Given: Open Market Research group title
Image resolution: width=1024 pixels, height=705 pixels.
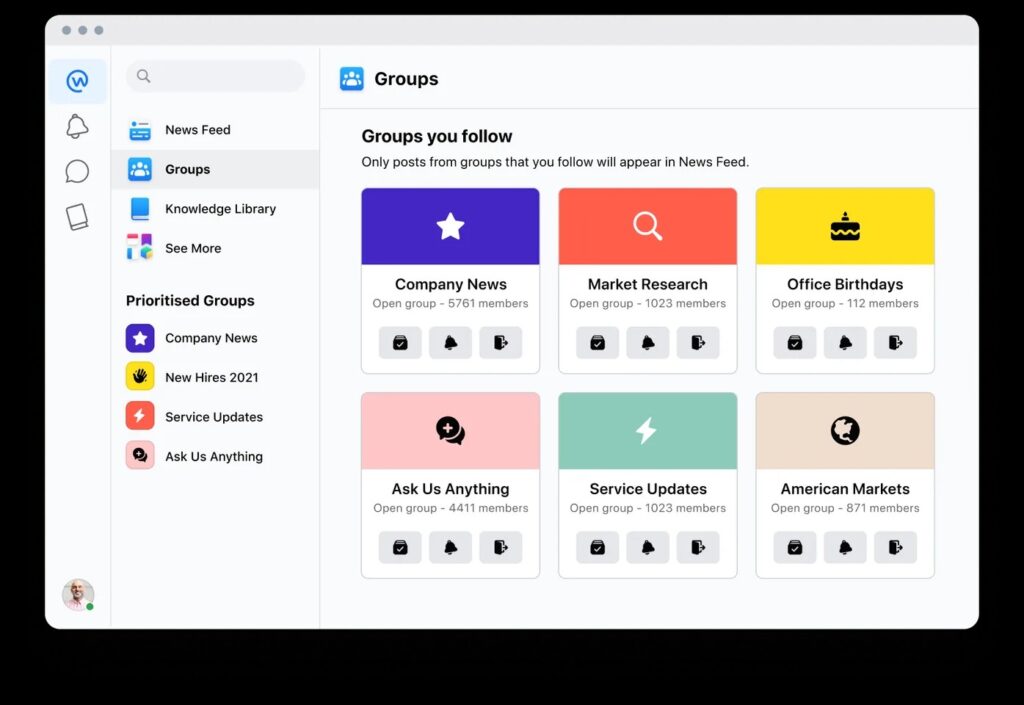Looking at the screenshot, I should pyautogui.click(x=647, y=284).
